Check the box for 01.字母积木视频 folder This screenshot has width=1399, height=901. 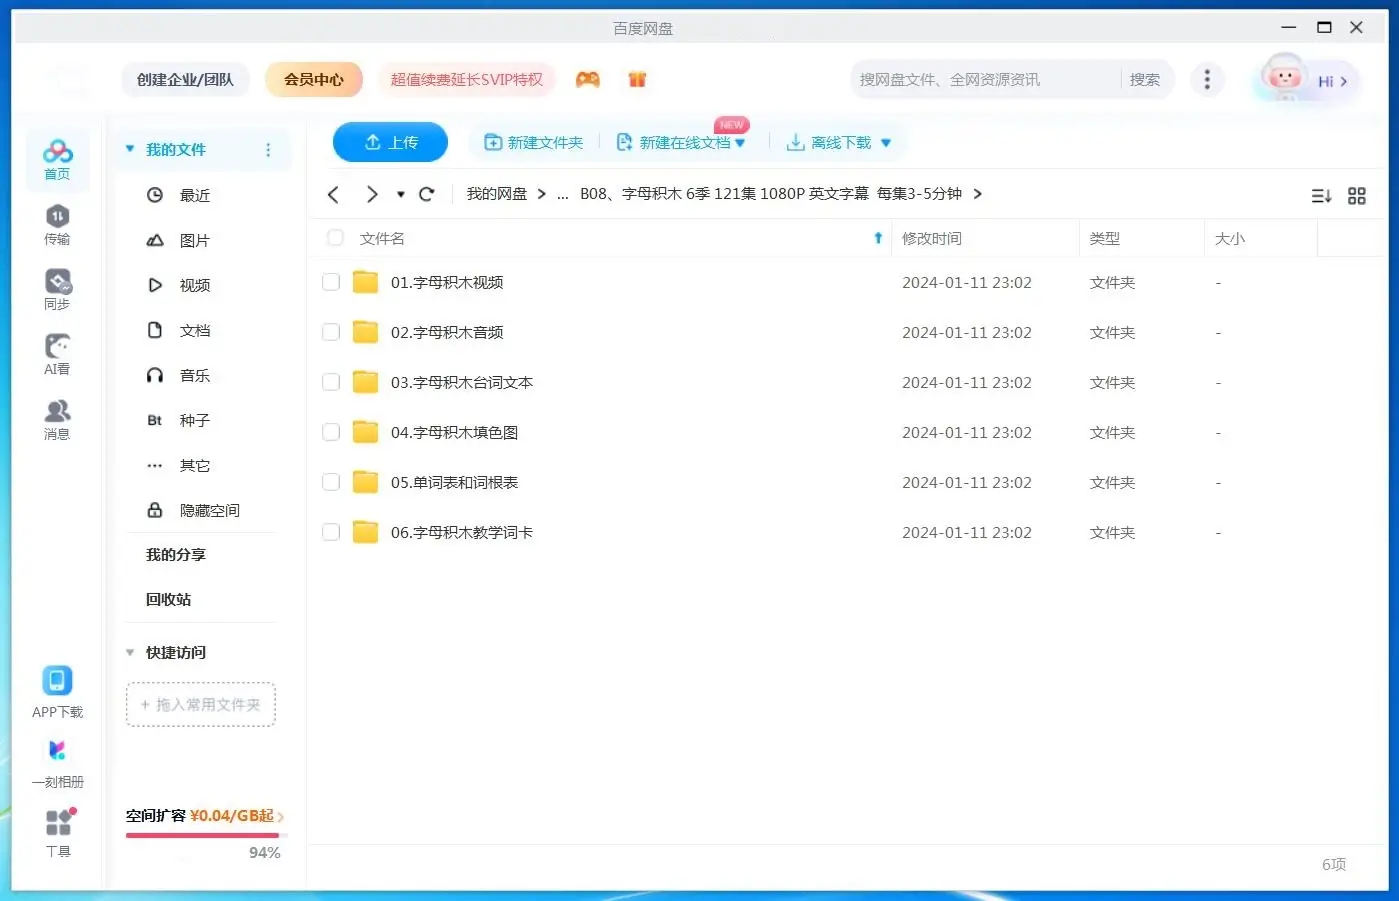coord(331,283)
